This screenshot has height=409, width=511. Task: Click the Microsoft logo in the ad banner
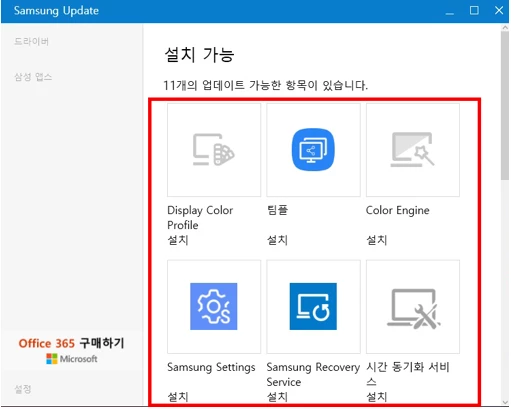tap(72, 359)
